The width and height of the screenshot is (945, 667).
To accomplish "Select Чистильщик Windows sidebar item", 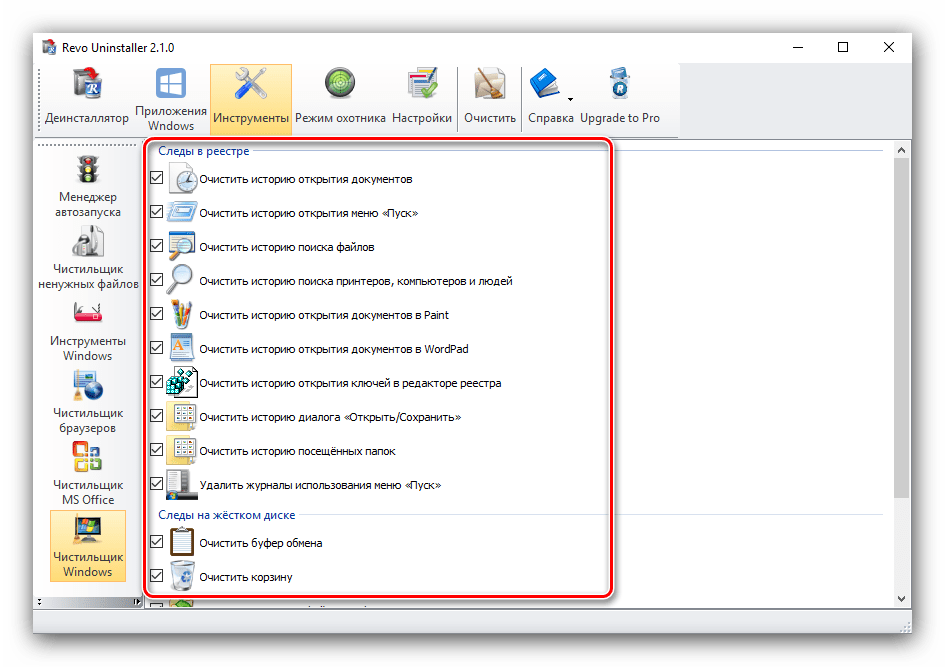I will (x=88, y=546).
